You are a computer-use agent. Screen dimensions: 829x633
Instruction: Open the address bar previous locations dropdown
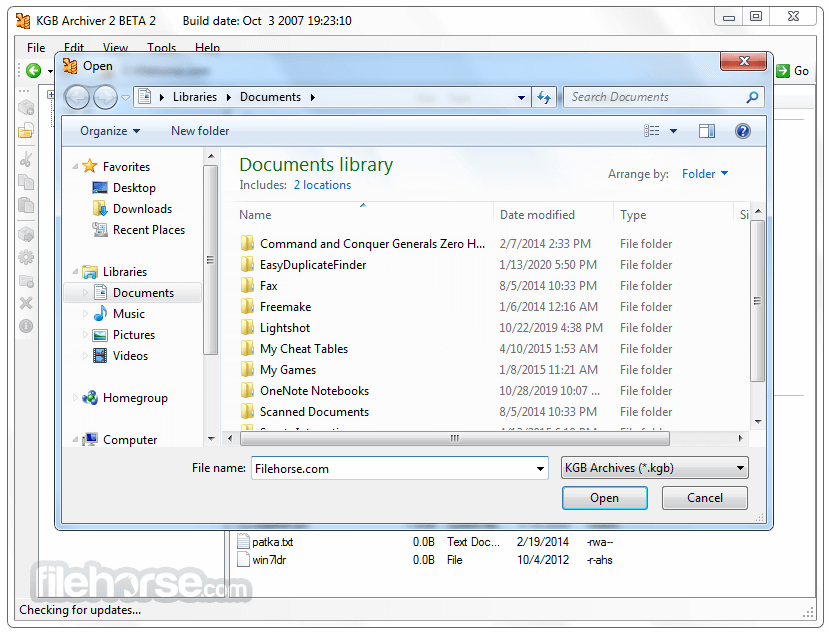click(x=521, y=97)
